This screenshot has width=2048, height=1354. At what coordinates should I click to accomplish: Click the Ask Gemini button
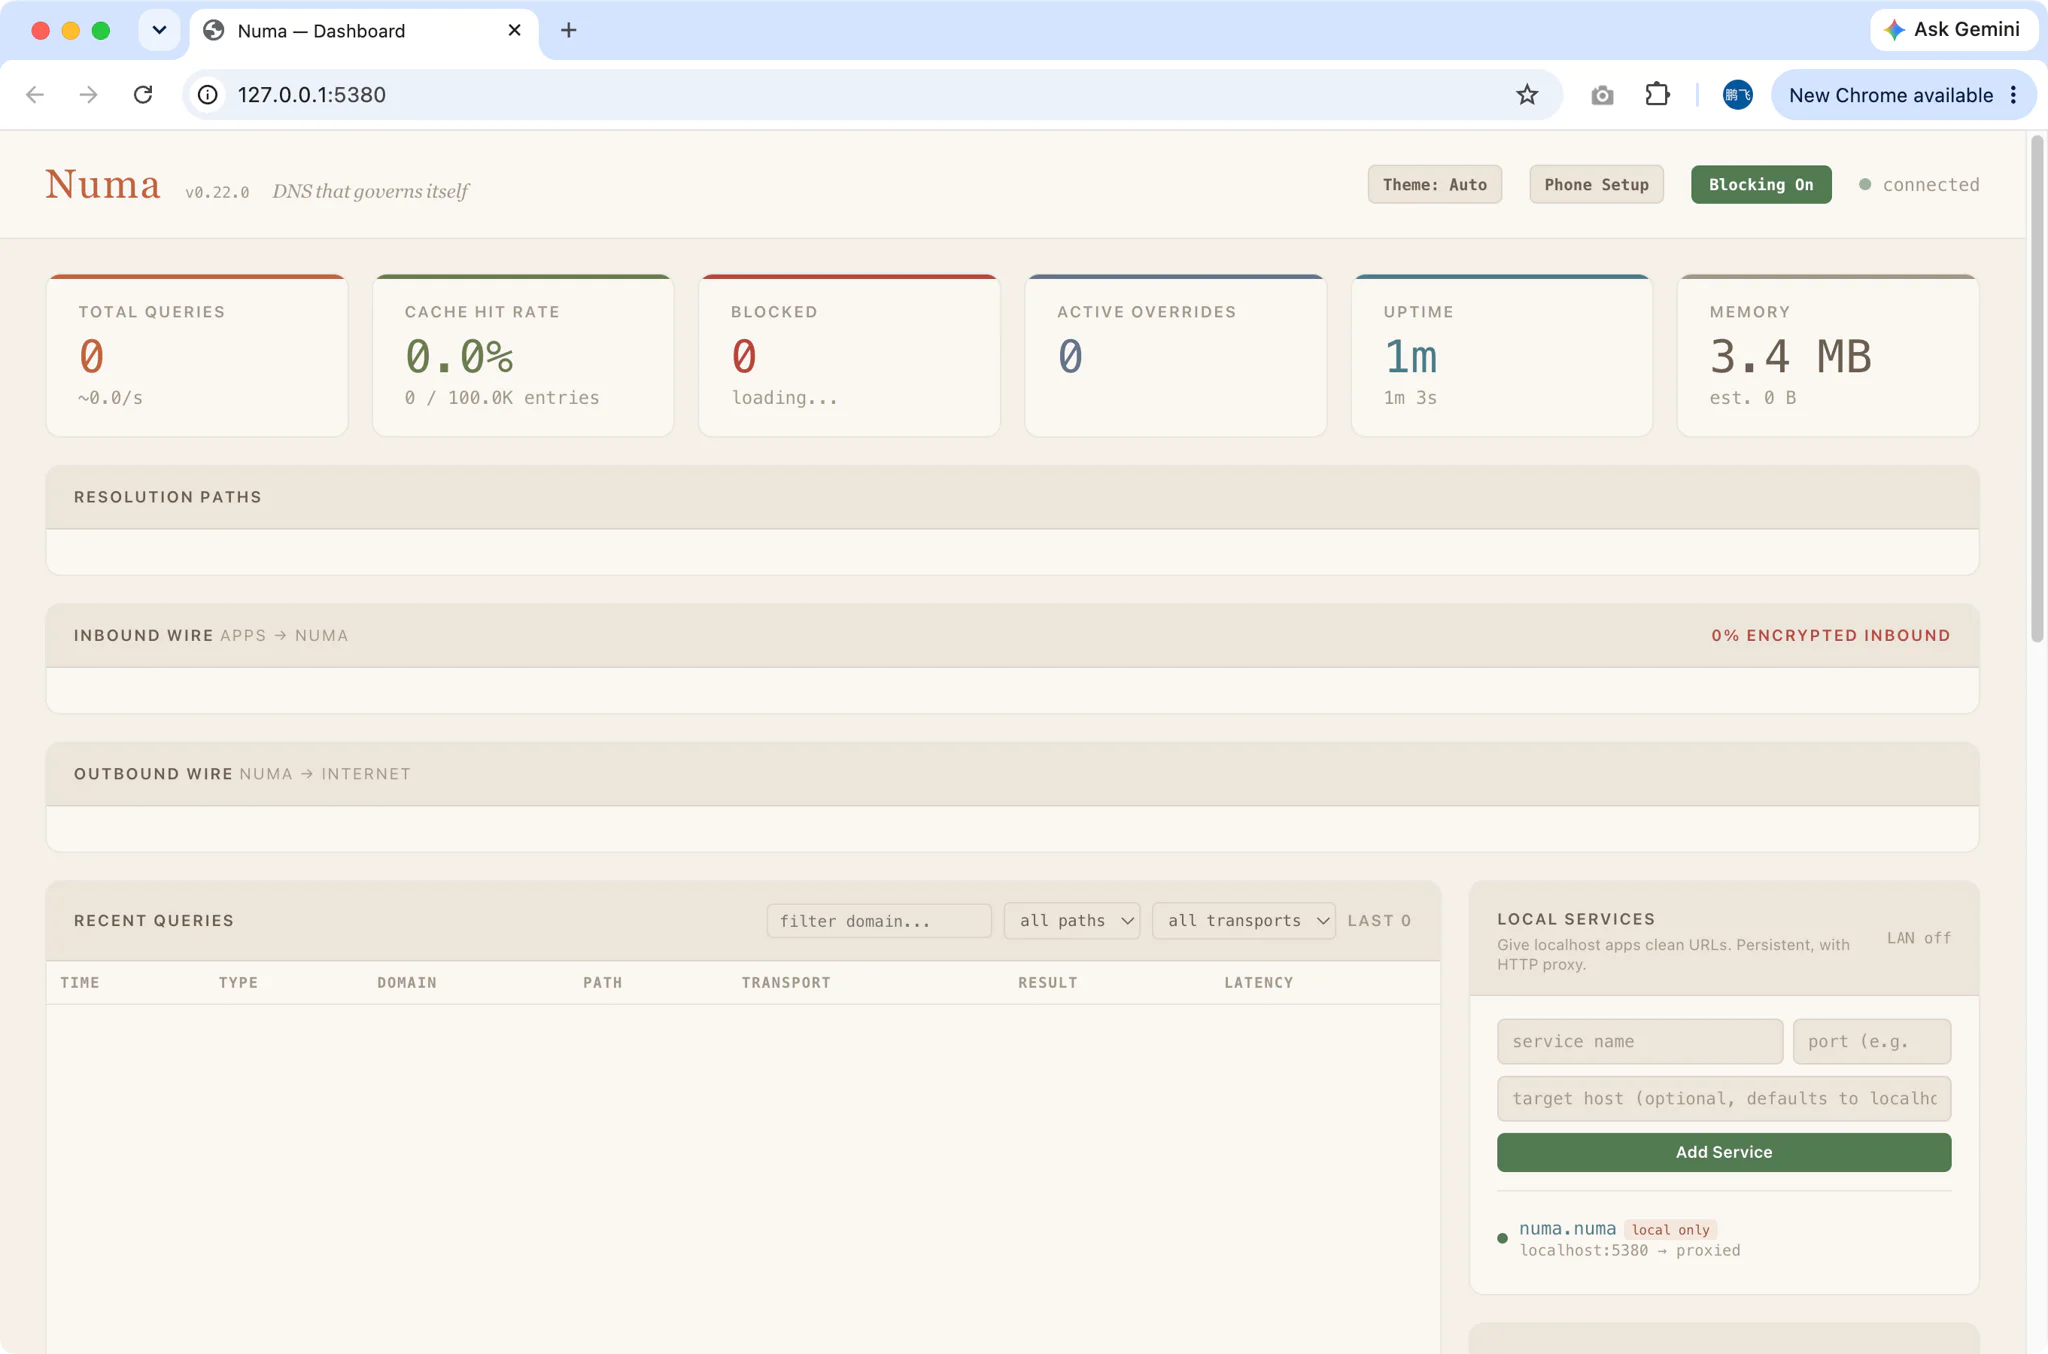1953,30
